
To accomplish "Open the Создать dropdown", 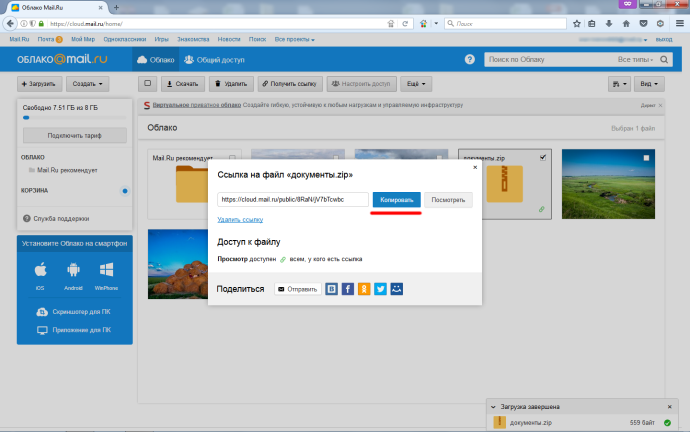I will (x=89, y=85).
